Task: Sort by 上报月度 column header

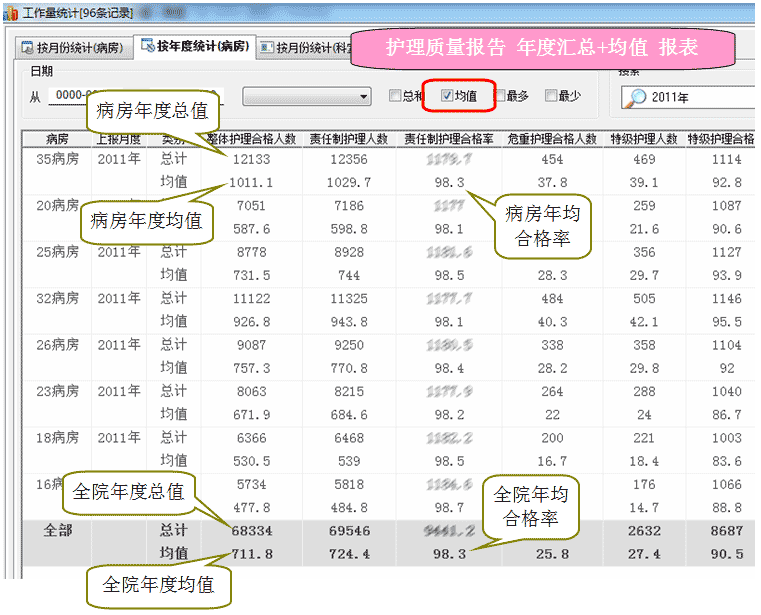Action: (118, 139)
